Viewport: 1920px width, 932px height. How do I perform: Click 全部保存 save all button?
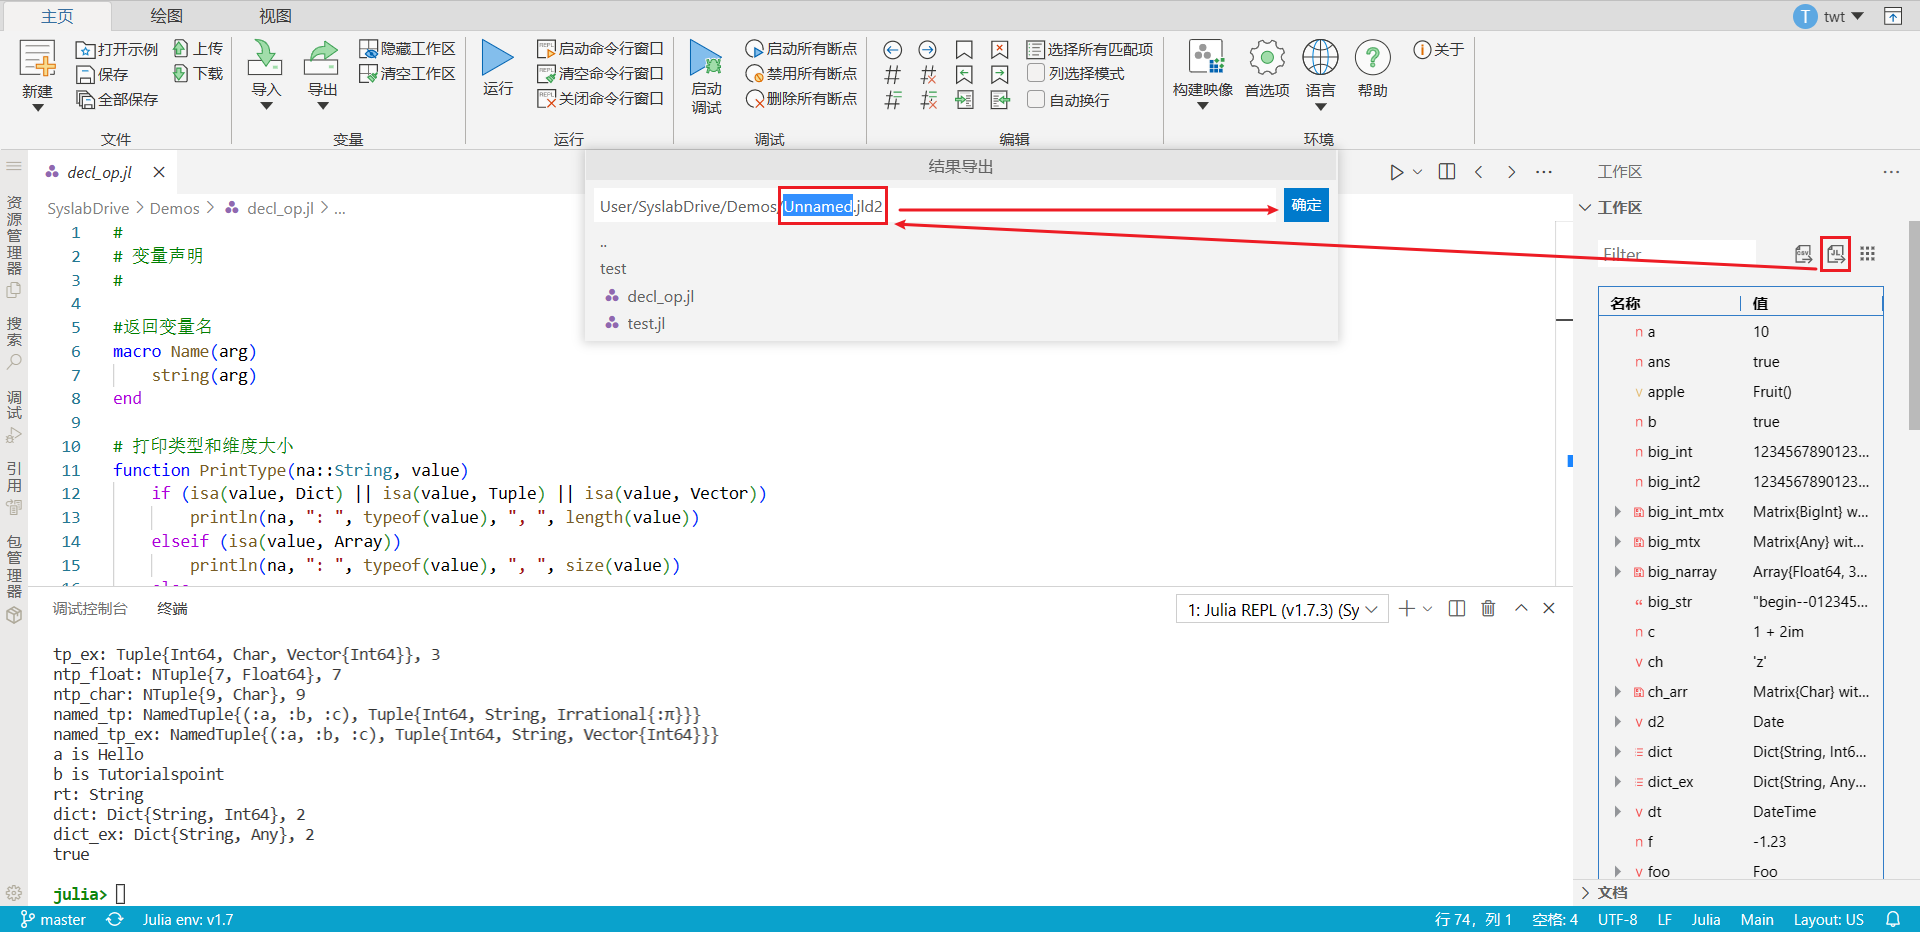pos(117,100)
